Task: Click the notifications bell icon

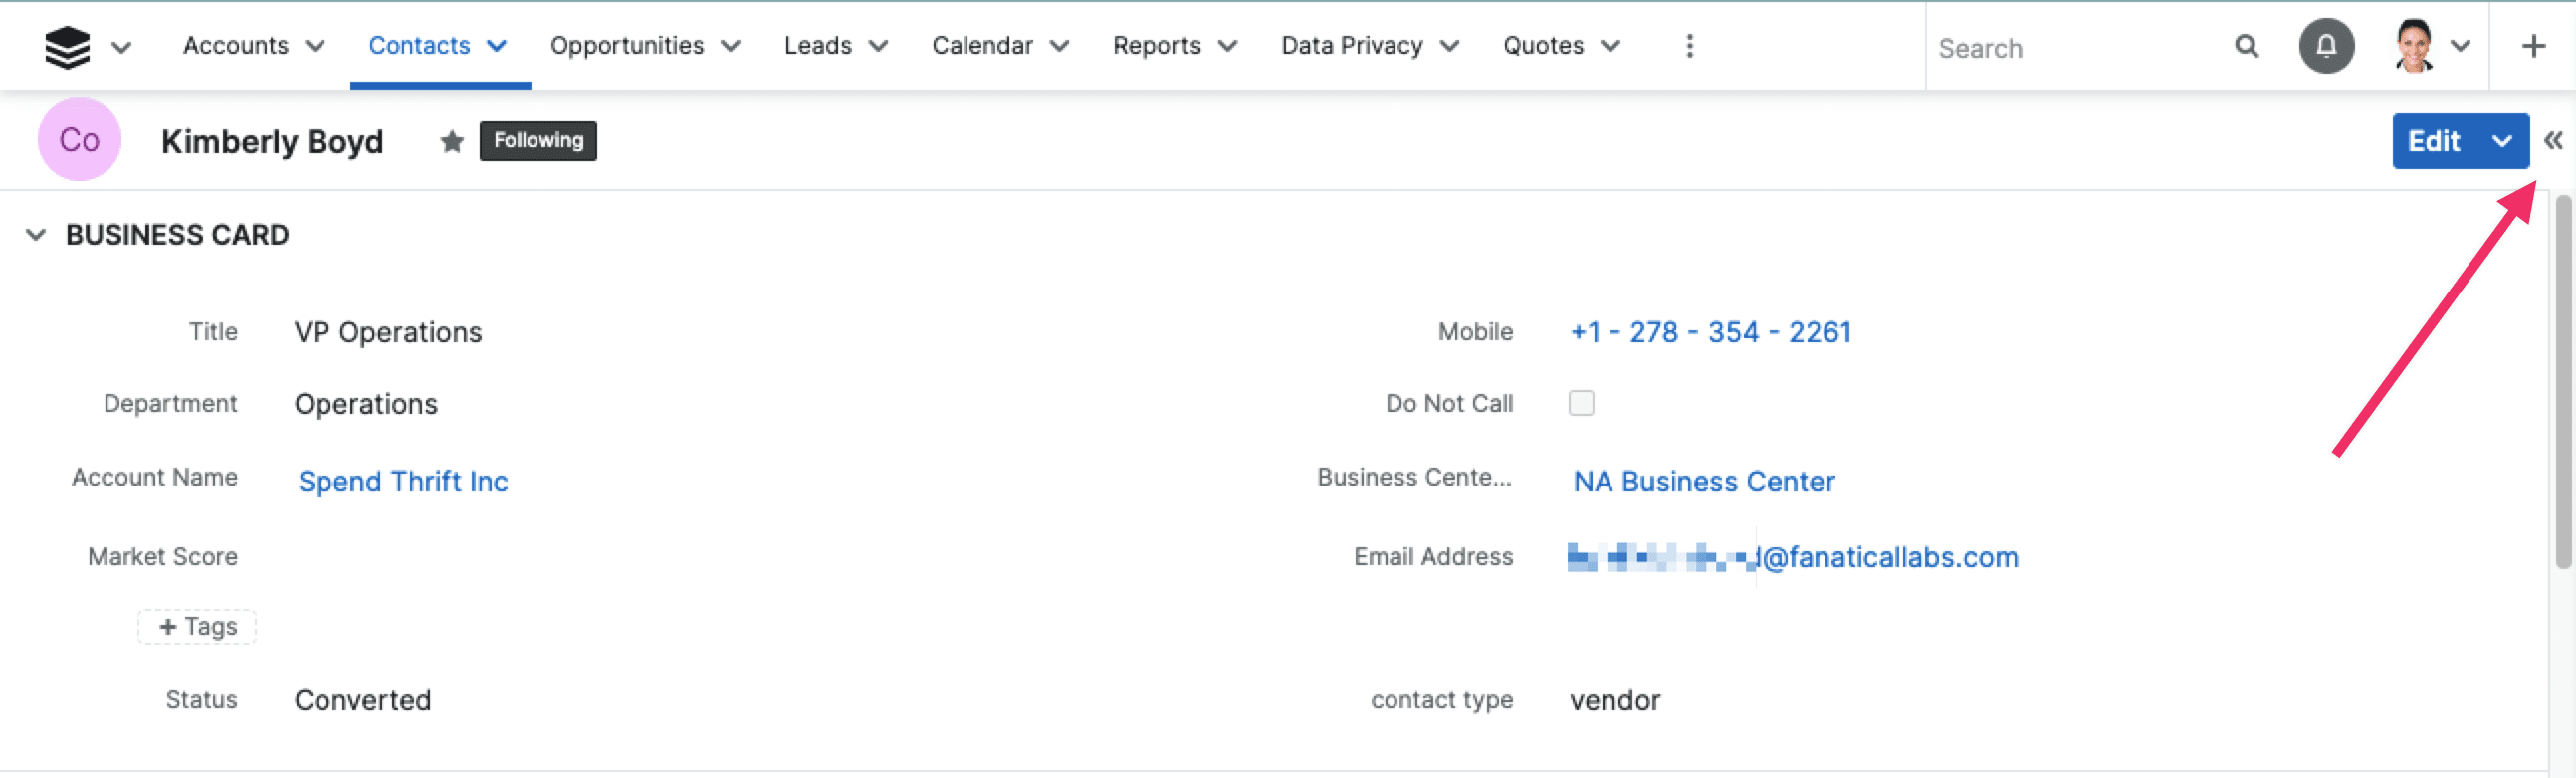Action: tap(2326, 46)
